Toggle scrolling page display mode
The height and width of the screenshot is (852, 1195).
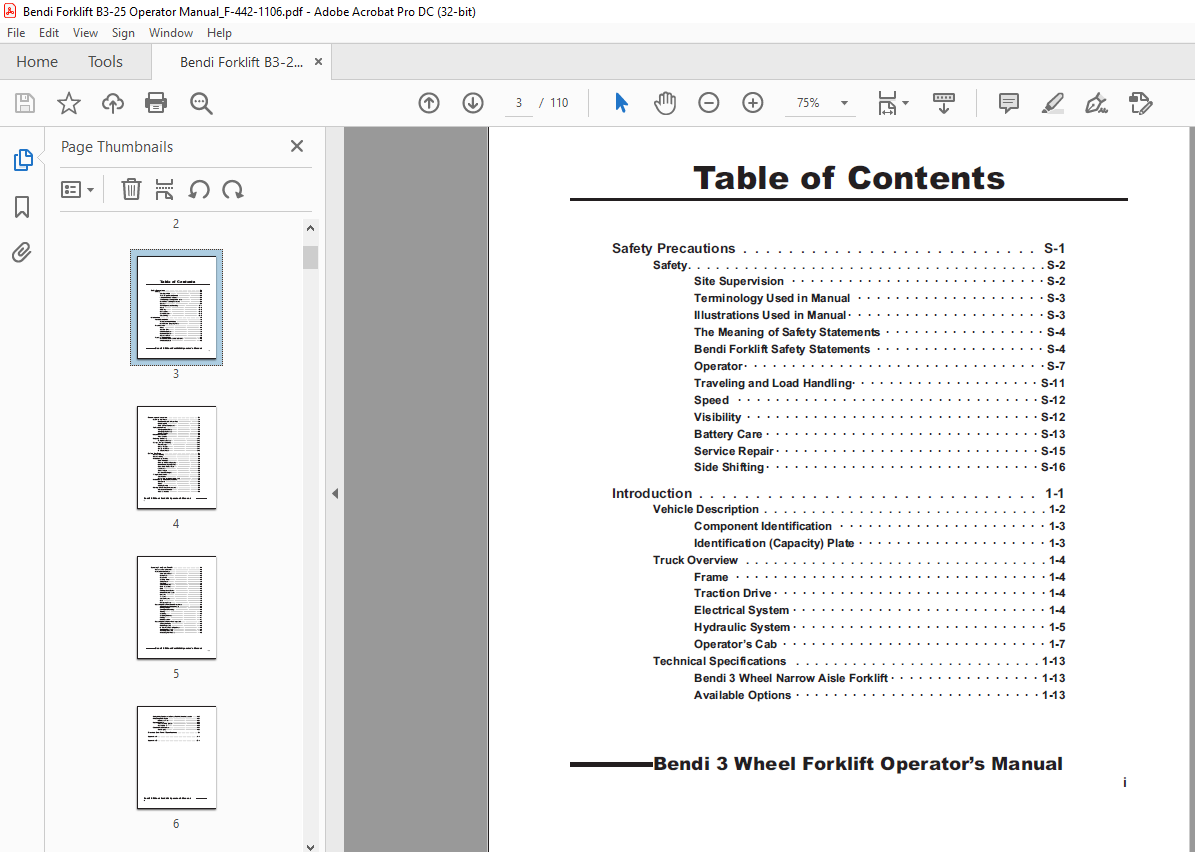[944, 103]
